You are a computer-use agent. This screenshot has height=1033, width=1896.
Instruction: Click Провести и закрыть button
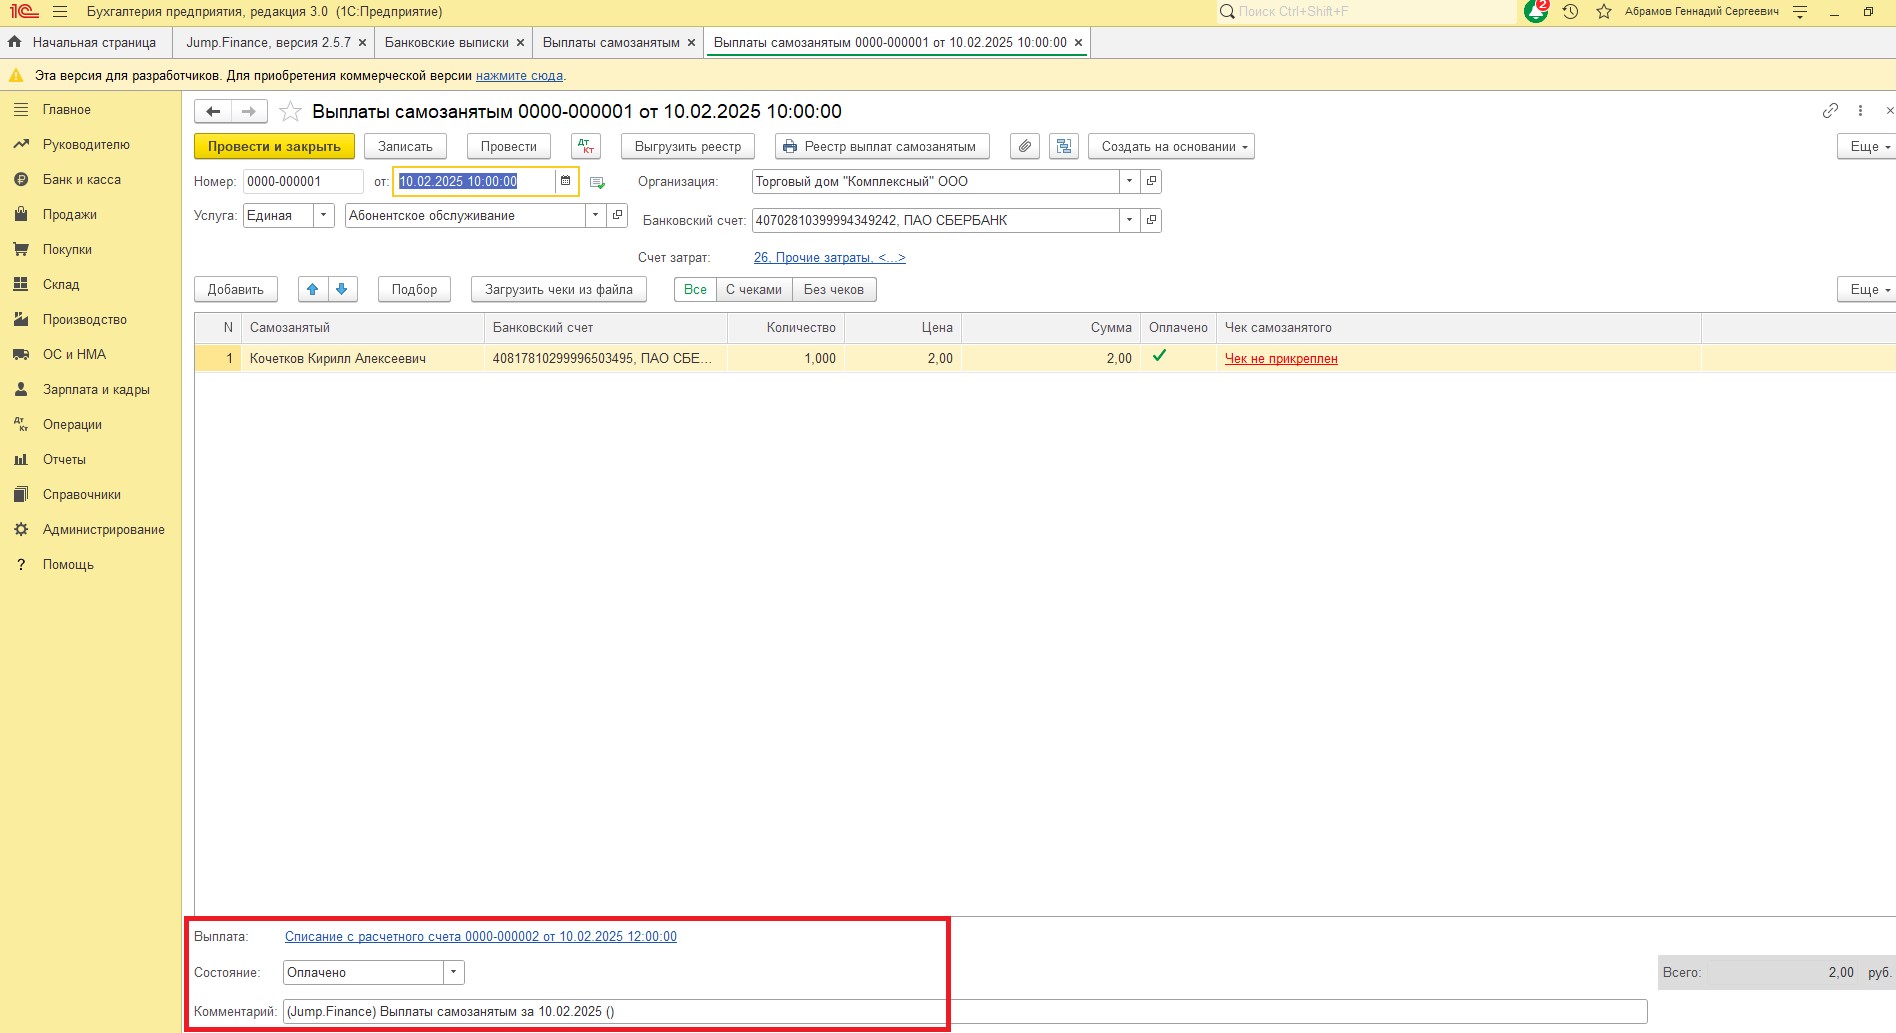point(274,146)
